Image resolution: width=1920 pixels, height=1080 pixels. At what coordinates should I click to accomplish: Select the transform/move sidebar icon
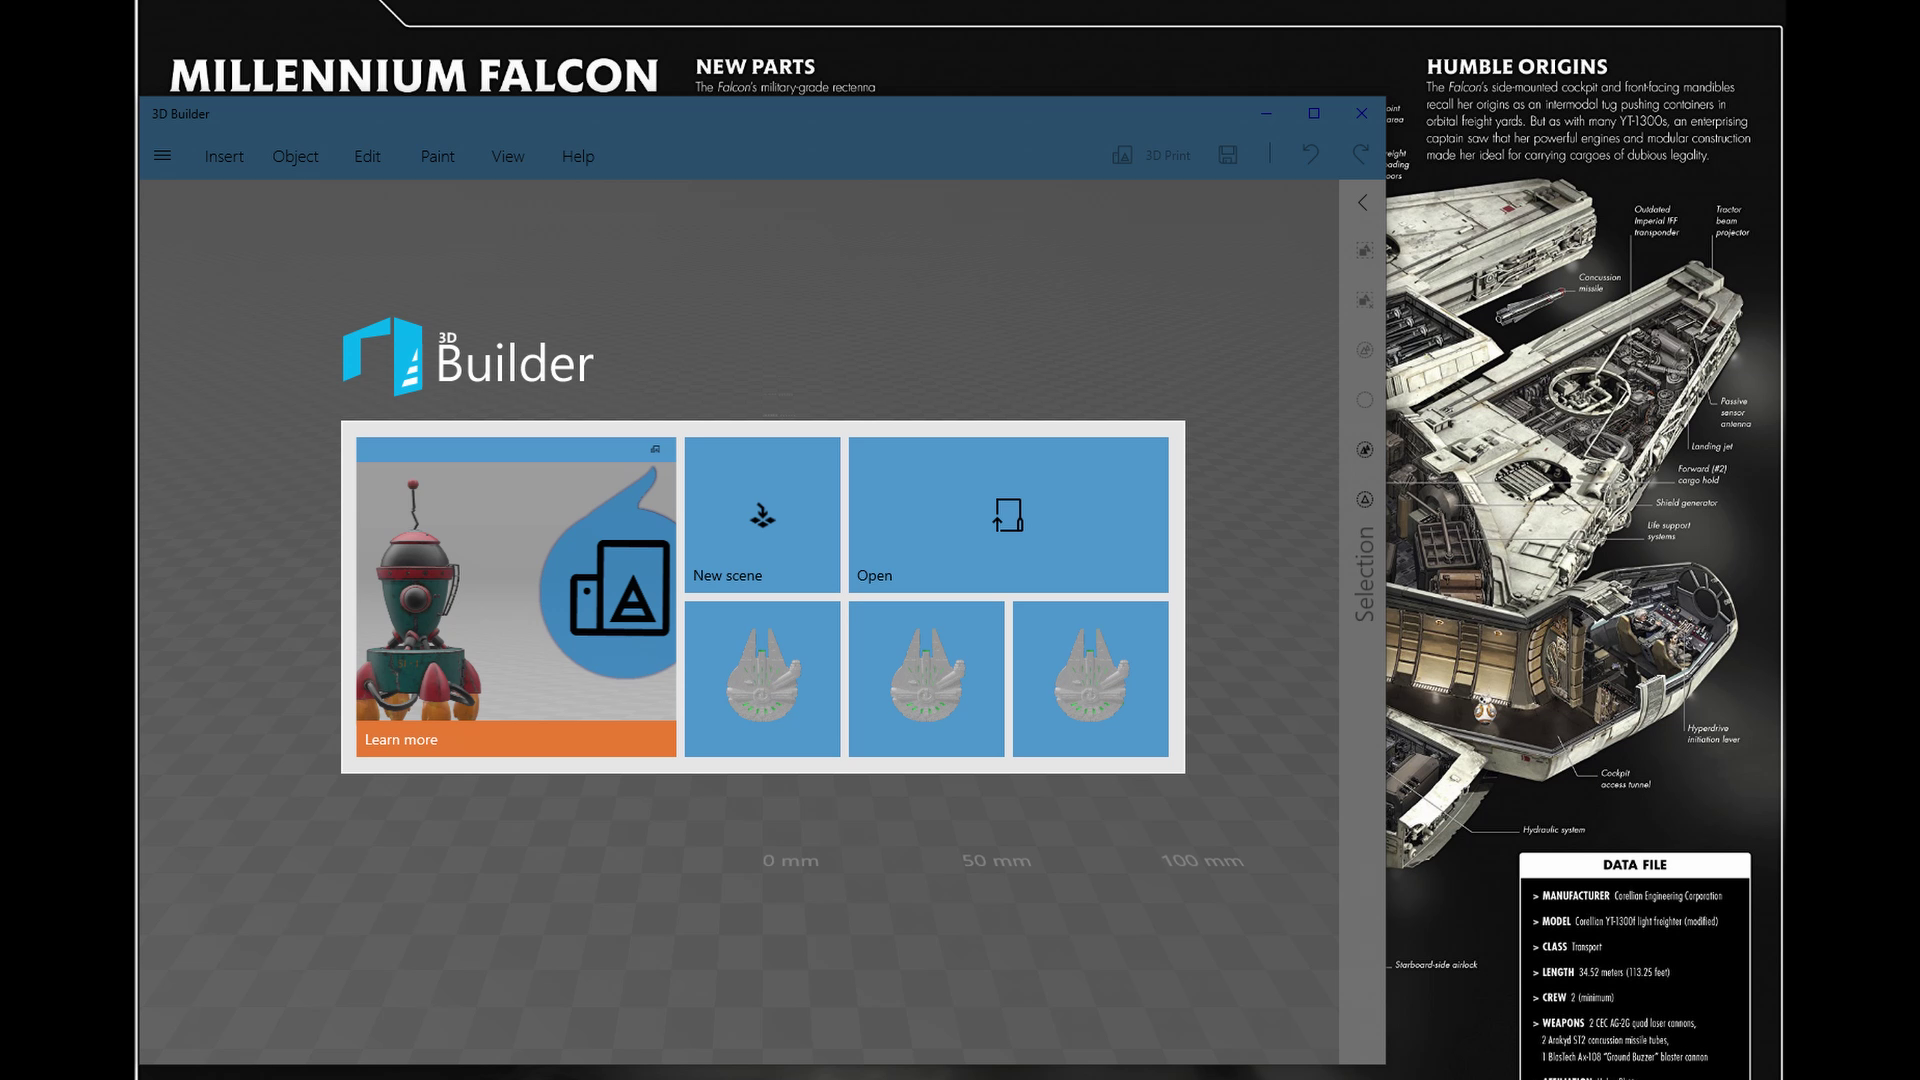coord(1365,251)
